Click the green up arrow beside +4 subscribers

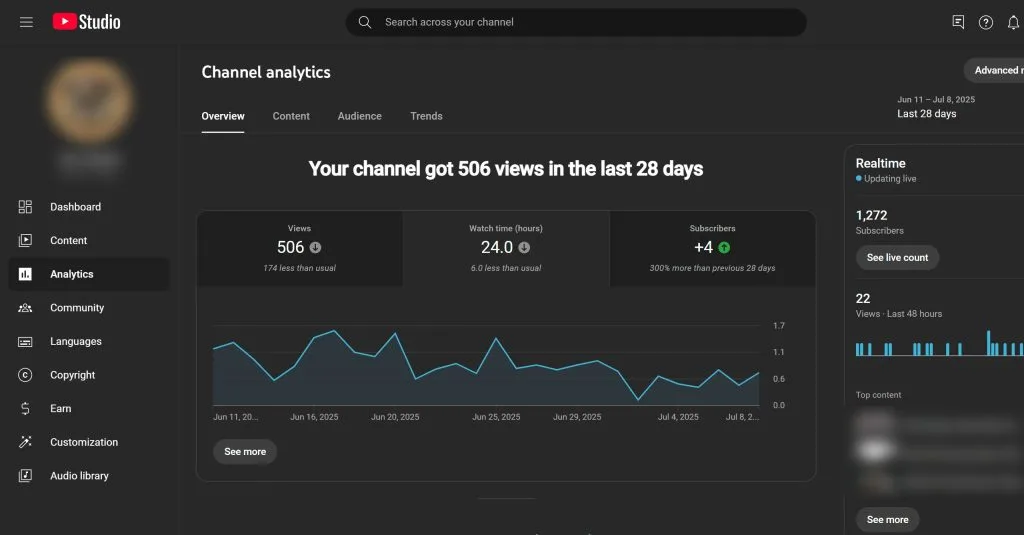pyautogui.click(x=724, y=248)
